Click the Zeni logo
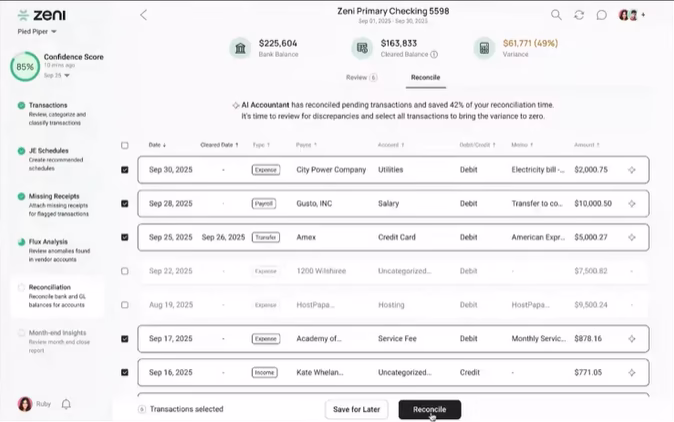The image size is (674, 422). pos(42,15)
